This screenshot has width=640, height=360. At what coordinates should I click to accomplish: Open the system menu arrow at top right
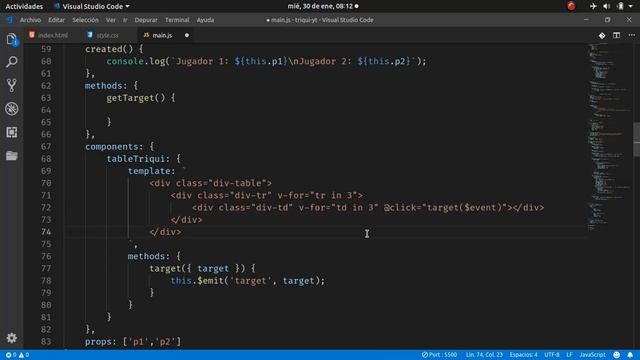631,6
